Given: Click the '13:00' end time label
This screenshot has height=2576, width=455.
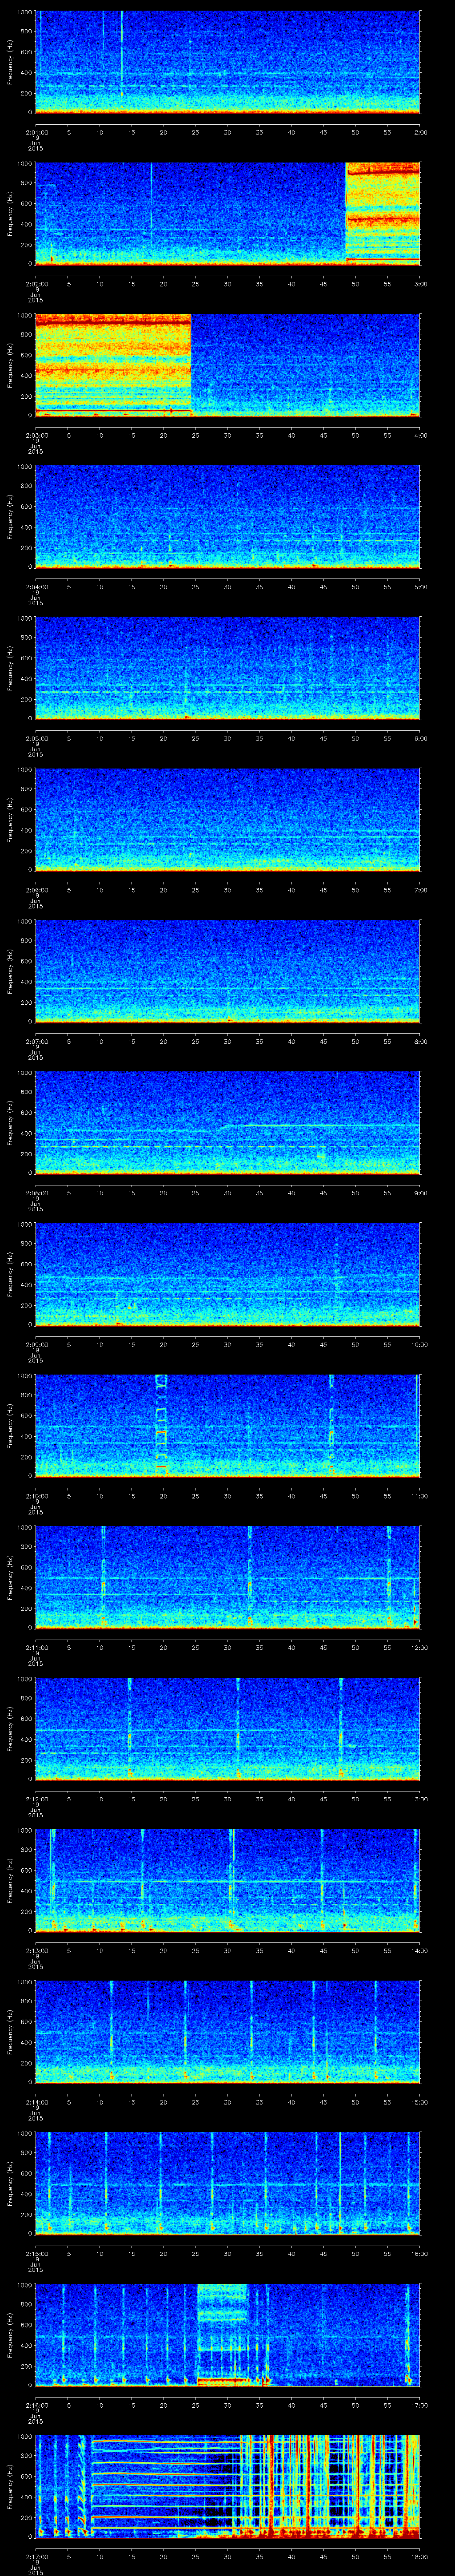Looking at the screenshot, I should tap(419, 1798).
